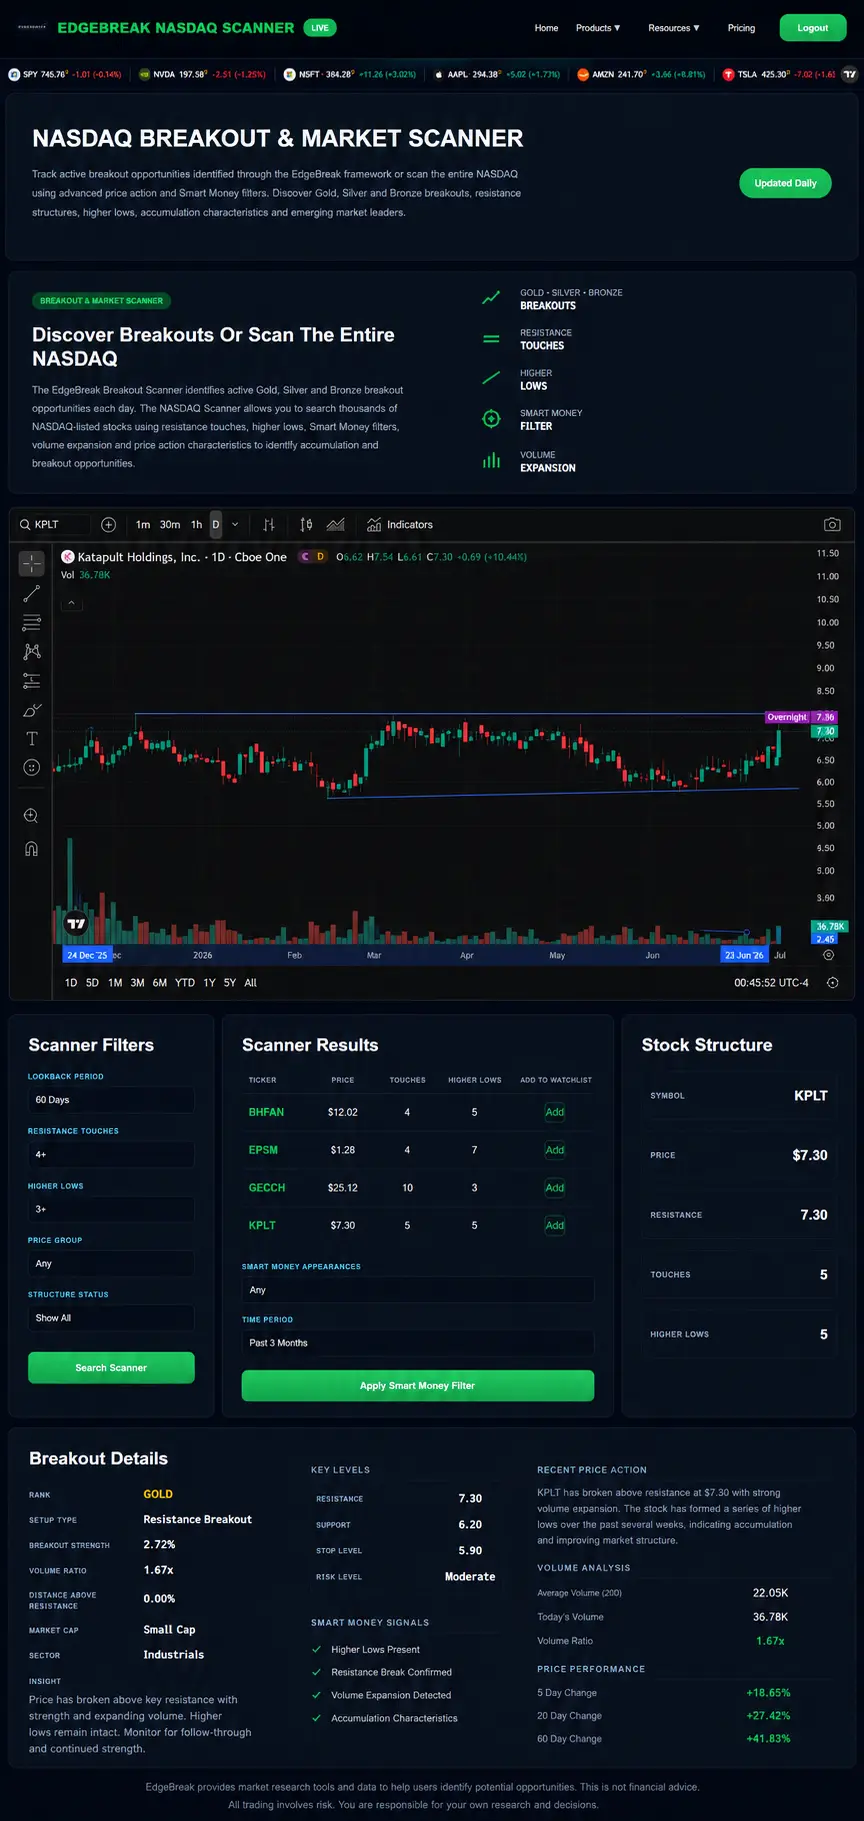
Task: Open the Smart Money Appearances dropdown
Action: [x=418, y=1290]
